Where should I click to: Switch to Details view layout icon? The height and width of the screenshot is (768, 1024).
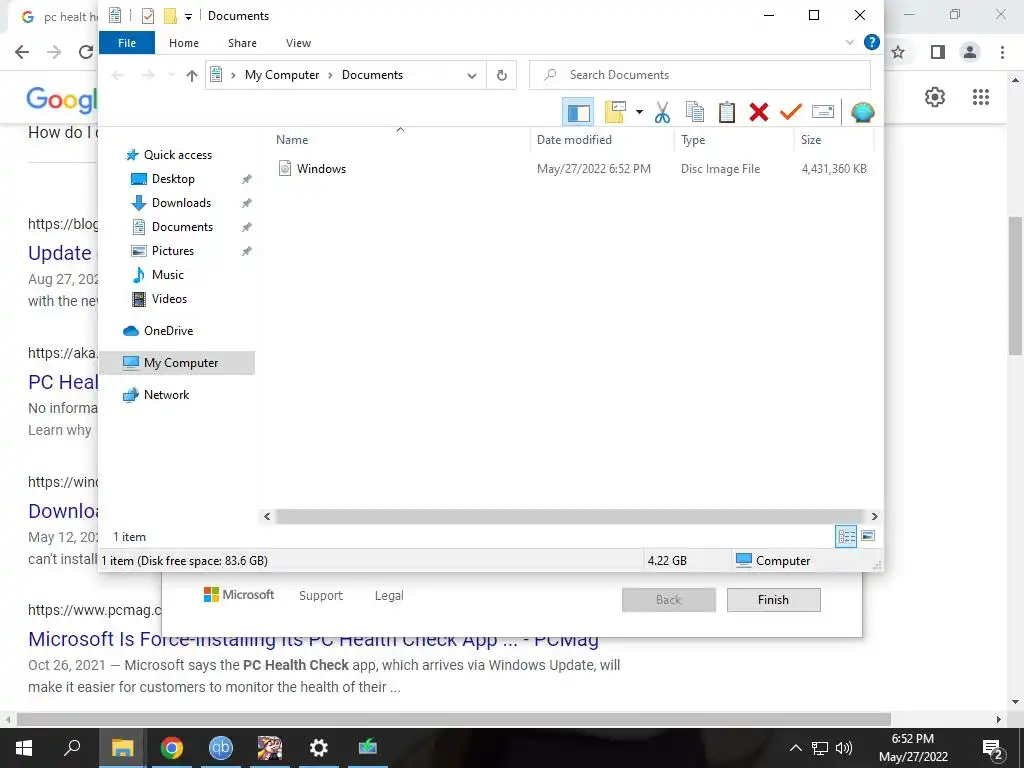(846, 537)
